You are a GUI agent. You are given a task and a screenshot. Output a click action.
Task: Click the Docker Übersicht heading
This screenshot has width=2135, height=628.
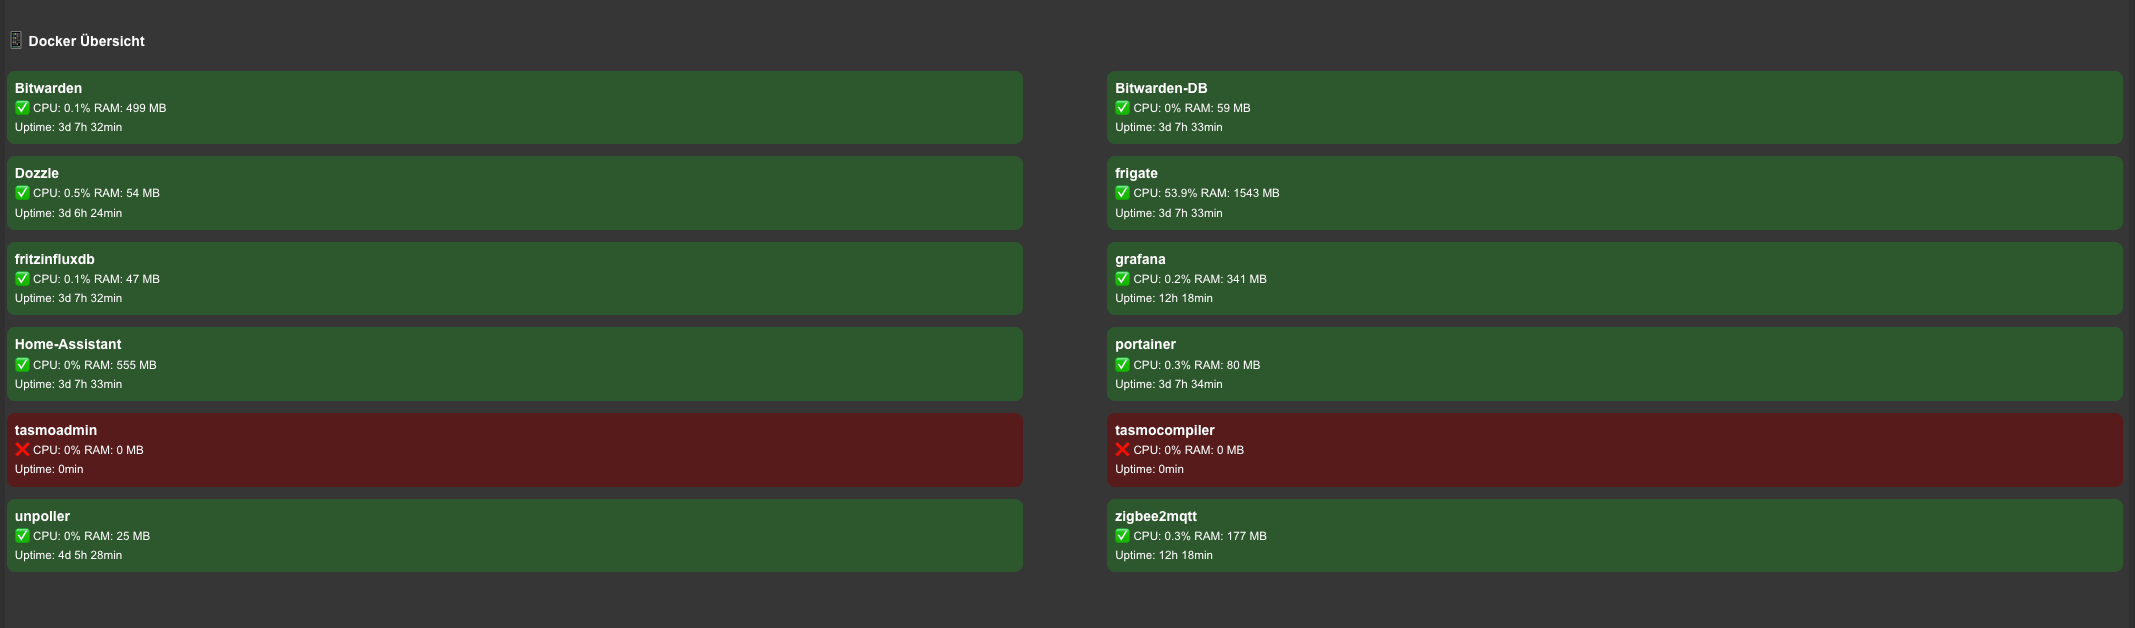tap(86, 41)
